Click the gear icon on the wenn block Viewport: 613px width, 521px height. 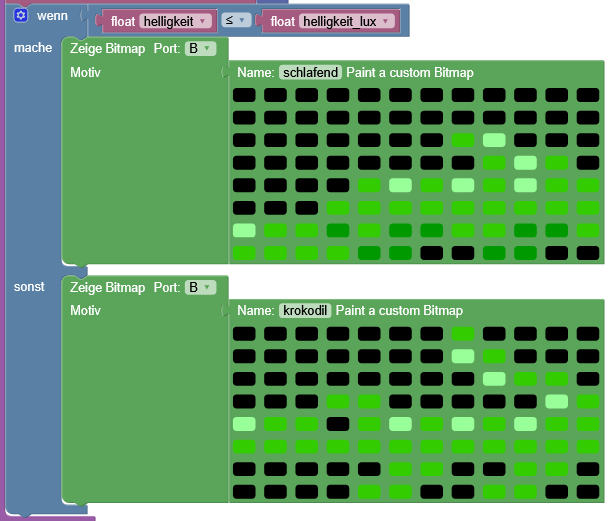20,16
